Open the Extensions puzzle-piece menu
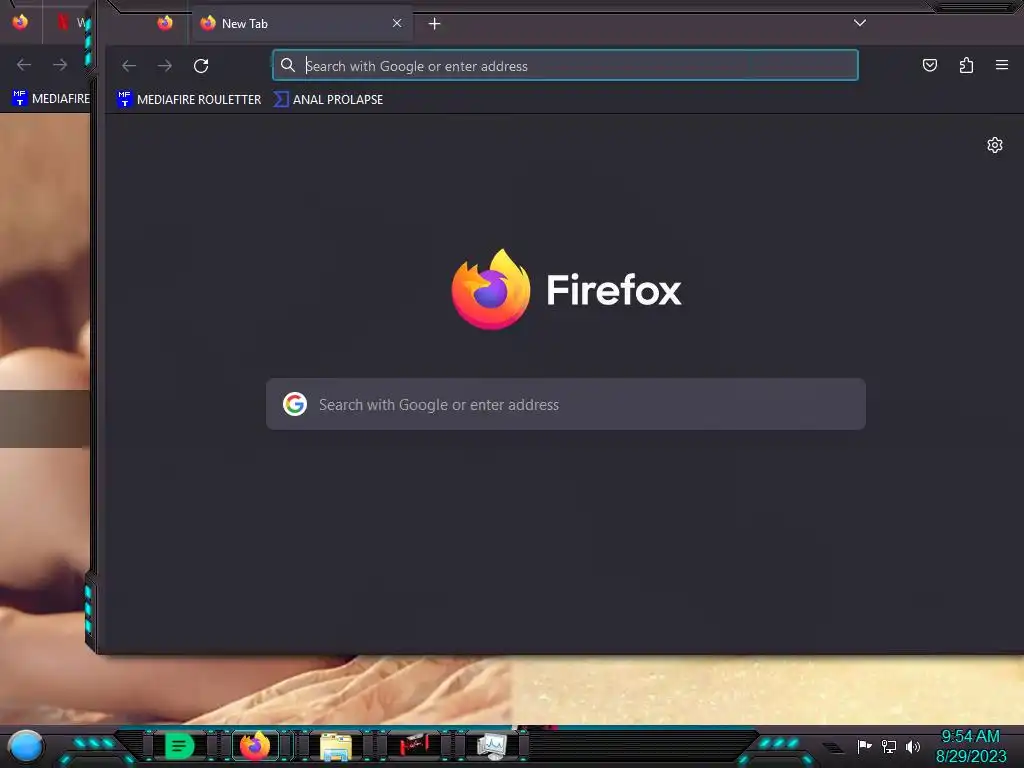The image size is (1024, 768). coord(966,65)
